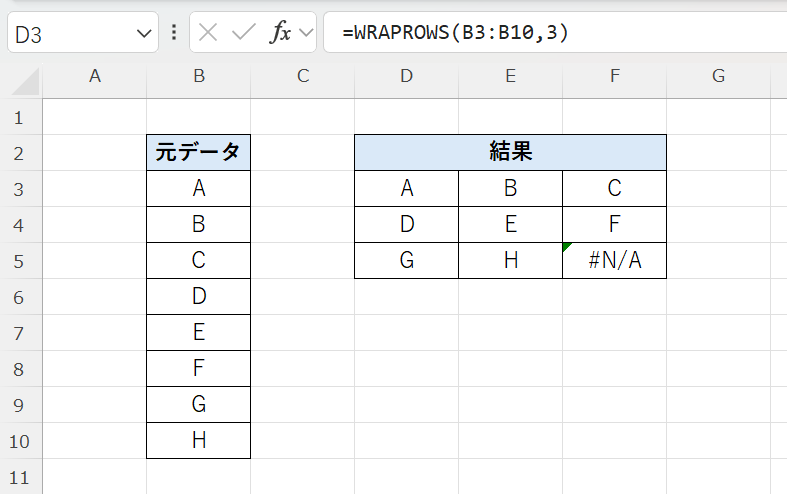Select column B header

(x=198, y=76)
